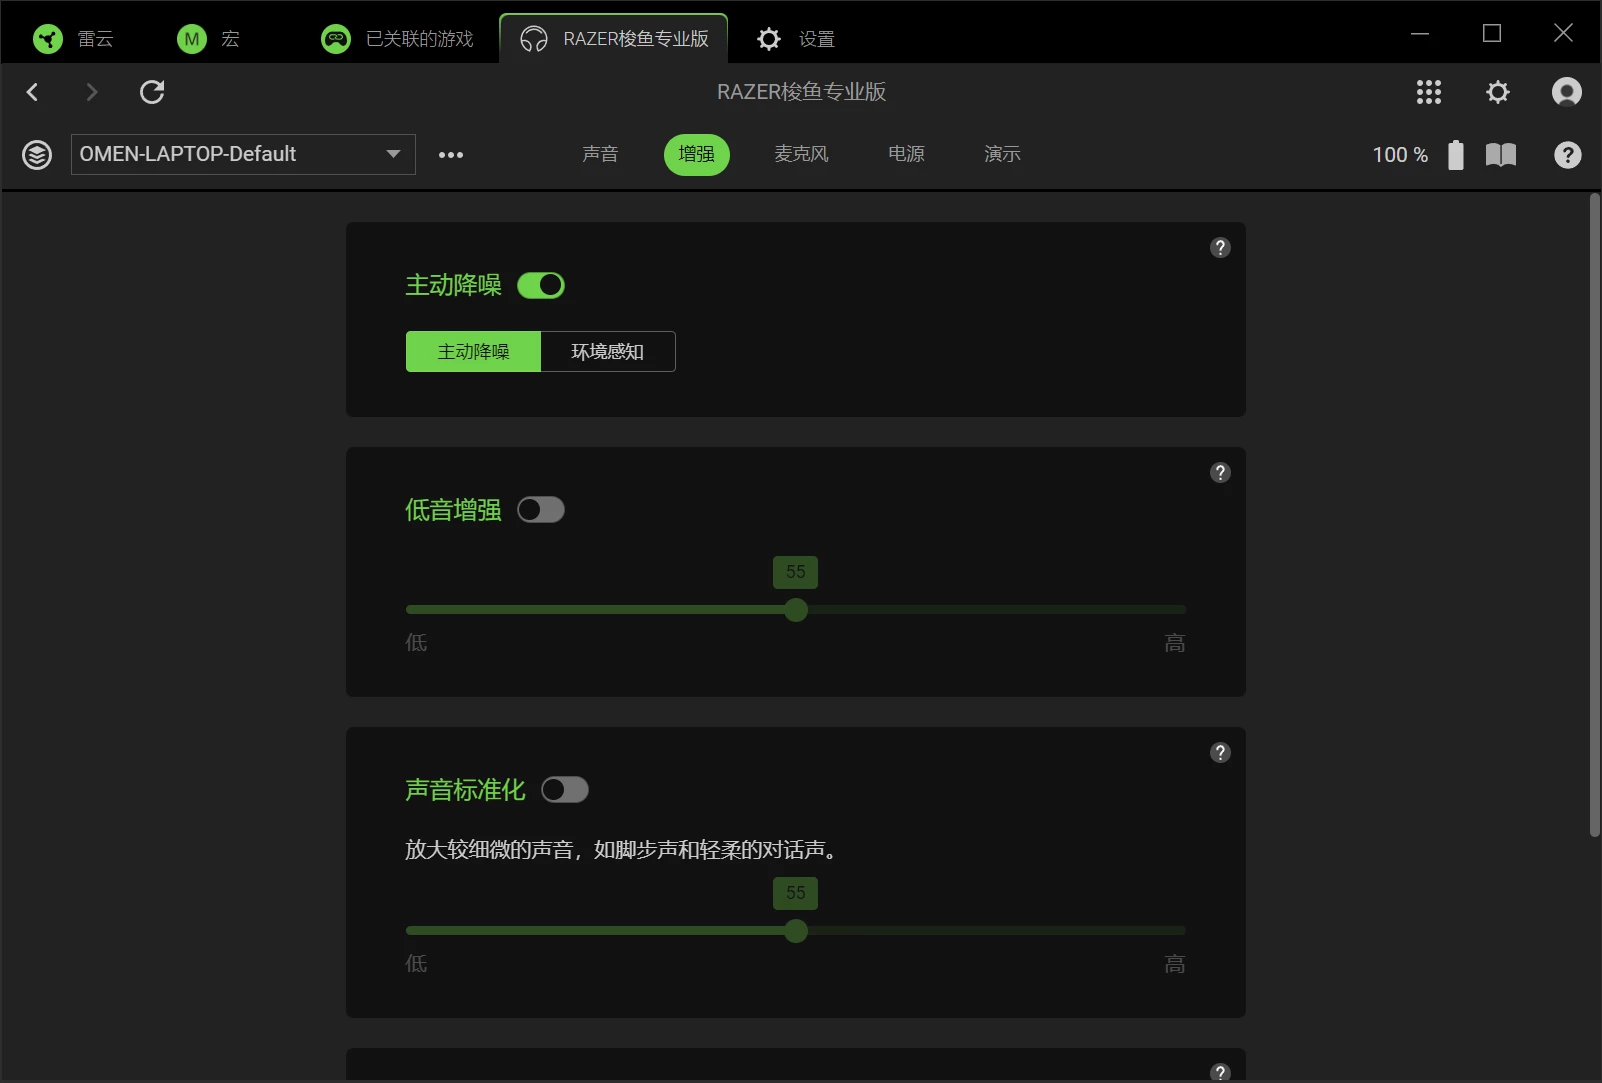The width and height of the screenshot is (1602, 1083).
Task: Open the user guide book icon
Action: pyautogui.click(x=1501, y=154)
